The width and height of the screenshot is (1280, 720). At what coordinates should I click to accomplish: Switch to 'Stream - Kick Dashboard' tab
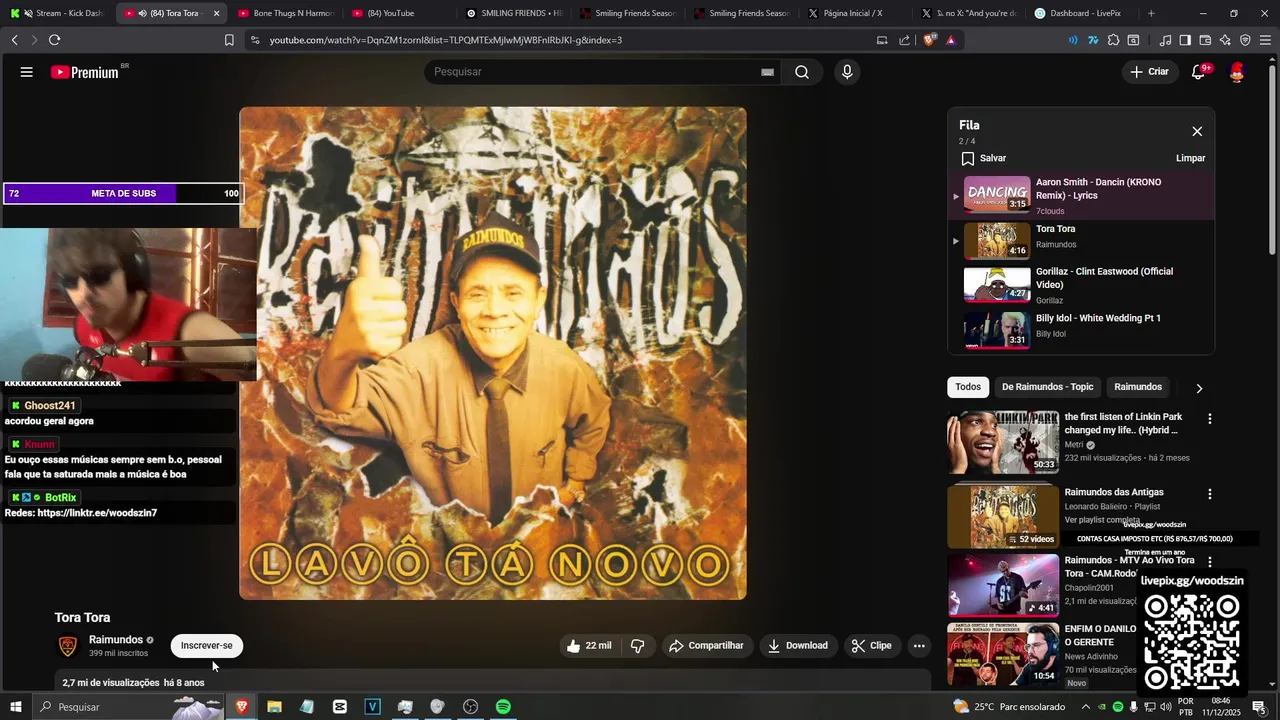[58, 13]
